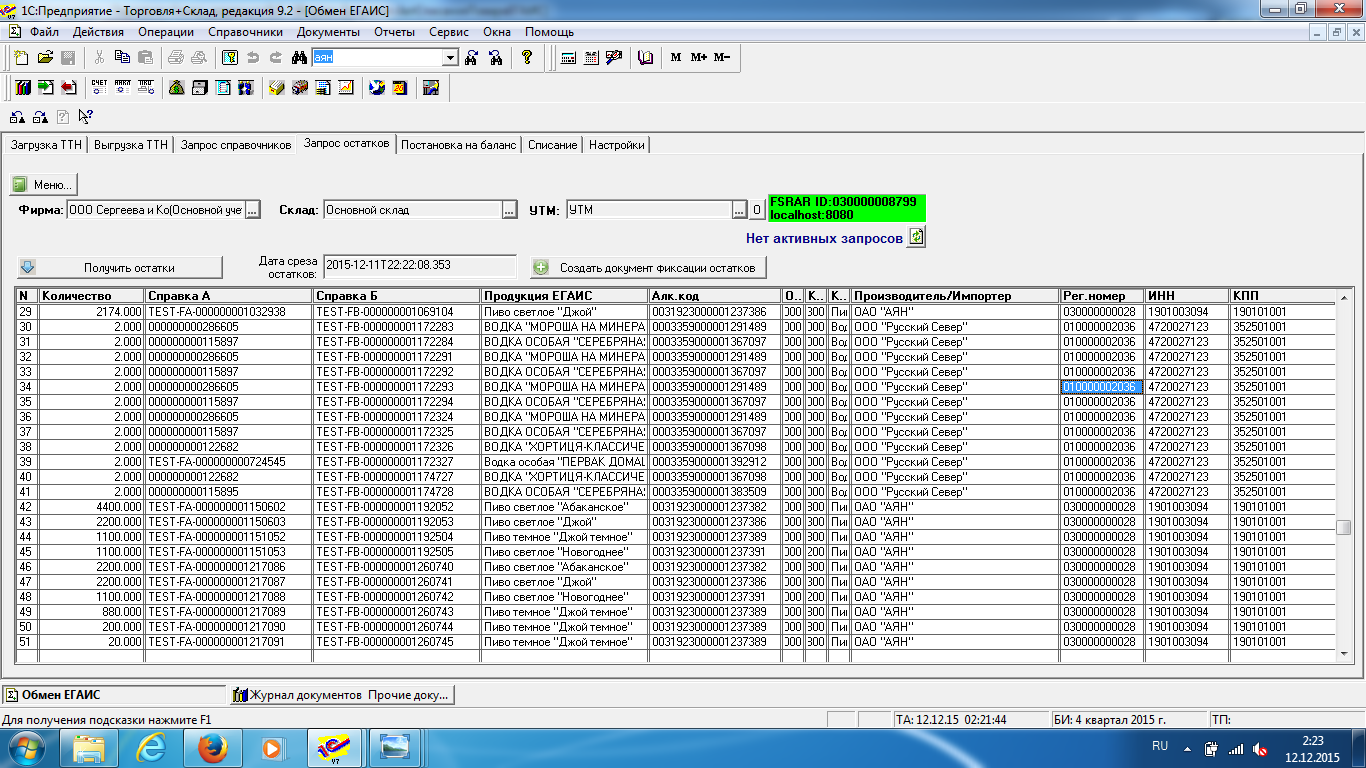
Task: Open the Отчеты menu
Action: coord(394,32)
